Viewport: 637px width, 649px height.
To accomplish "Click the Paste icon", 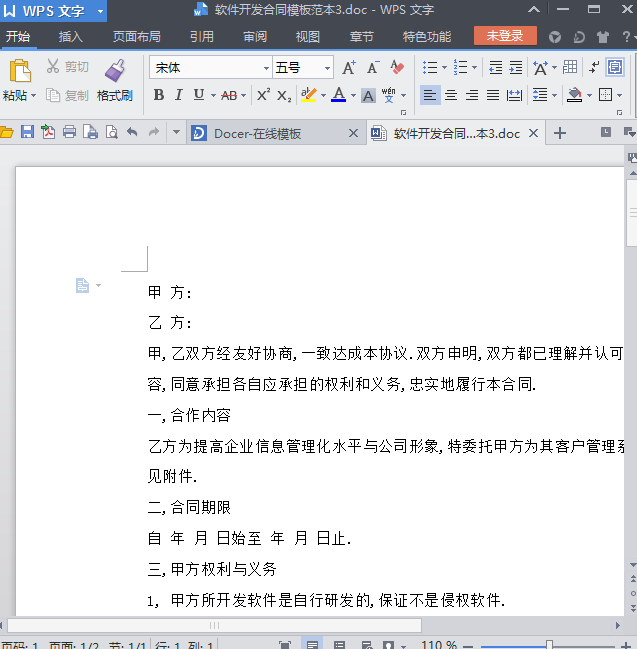I will point(19,71).
